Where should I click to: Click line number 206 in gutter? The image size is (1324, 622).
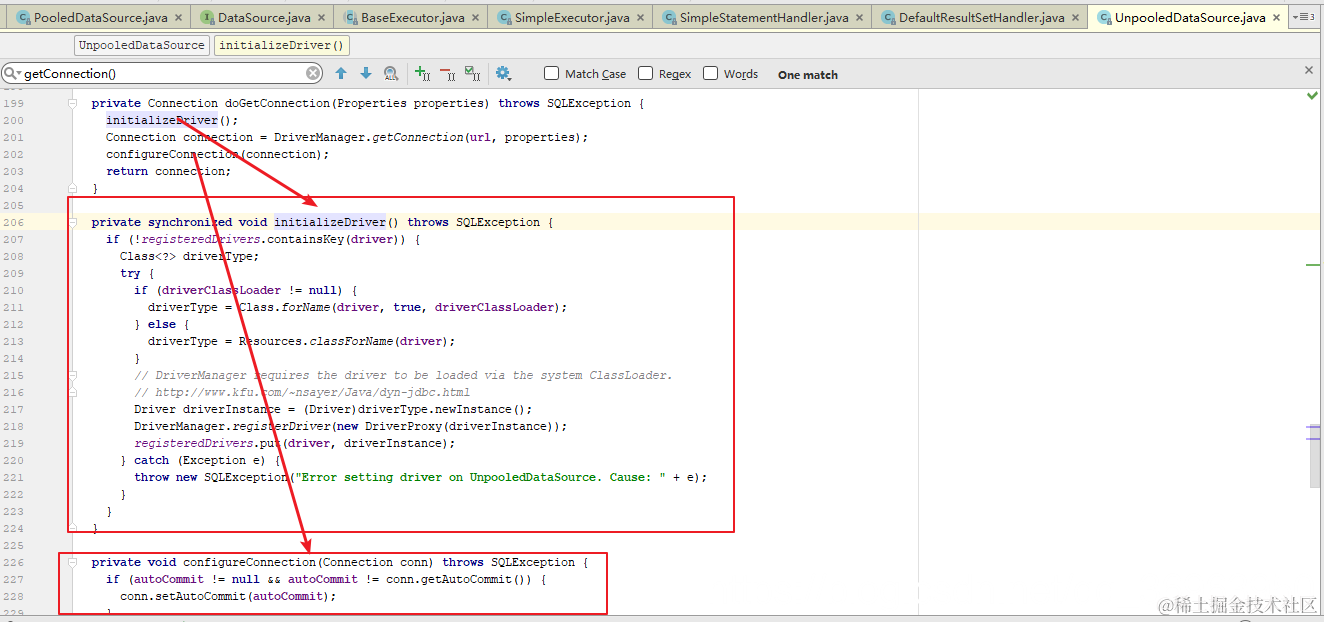(x=13, y=222)
